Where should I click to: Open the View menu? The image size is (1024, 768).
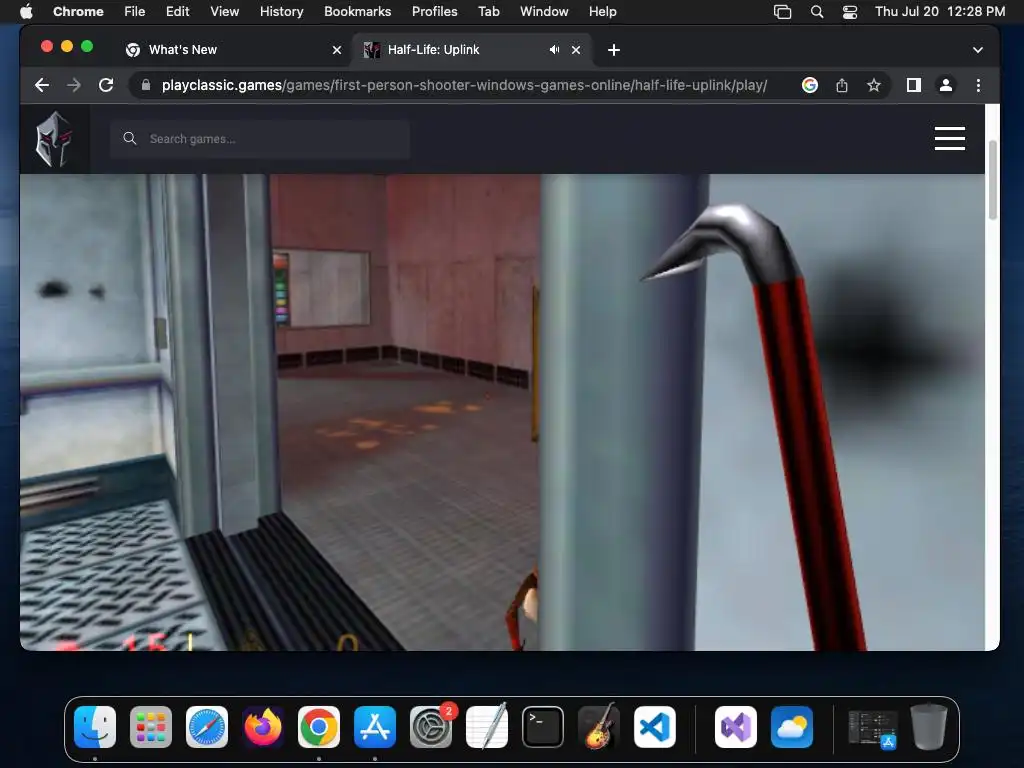(224, 11)
